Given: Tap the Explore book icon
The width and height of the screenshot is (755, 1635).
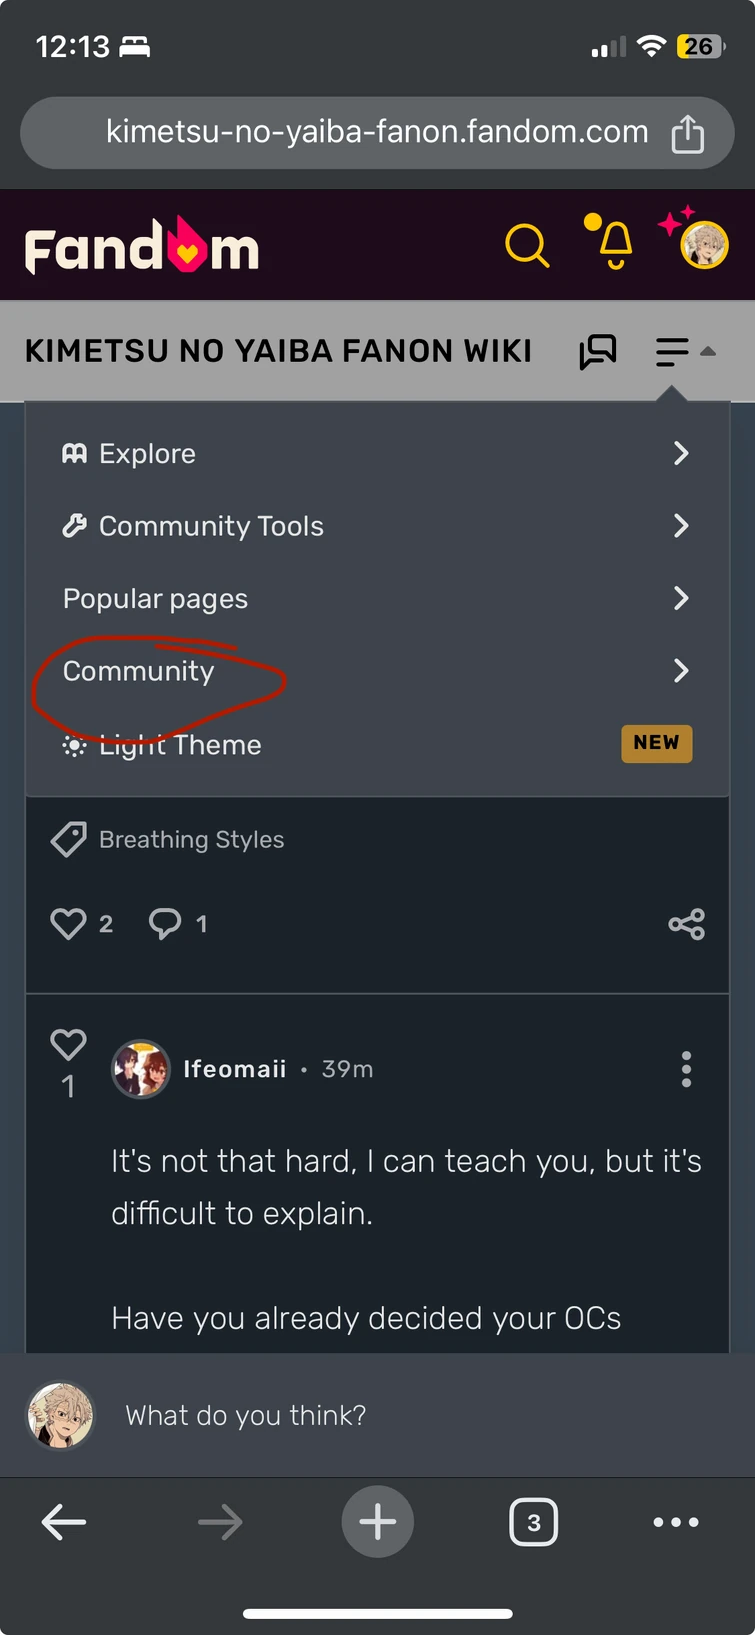Looking at the screenshot, I should point(74,453).
